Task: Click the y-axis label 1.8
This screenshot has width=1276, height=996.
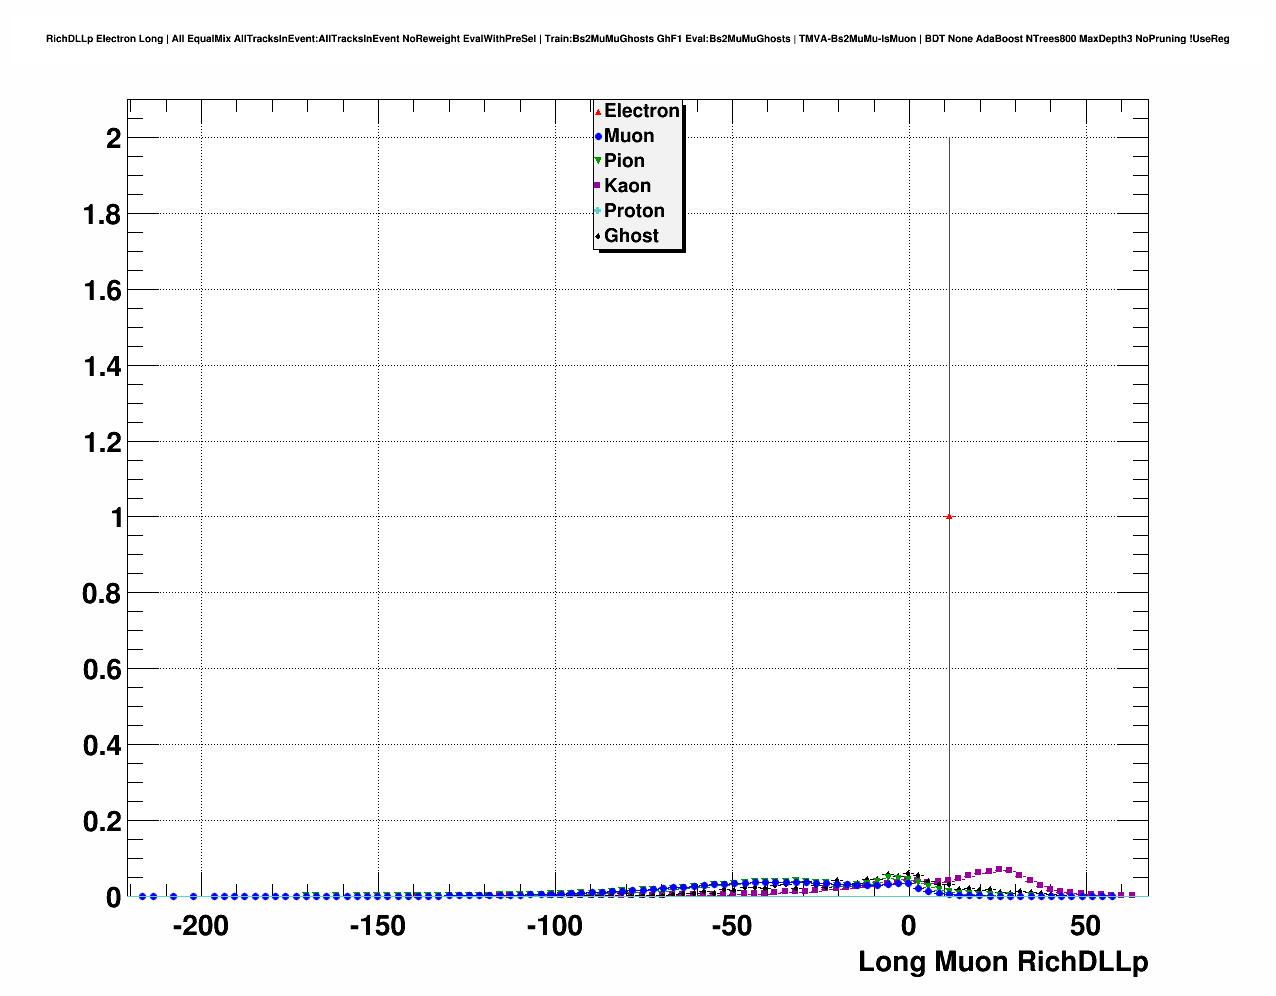Action: point(102,215)
